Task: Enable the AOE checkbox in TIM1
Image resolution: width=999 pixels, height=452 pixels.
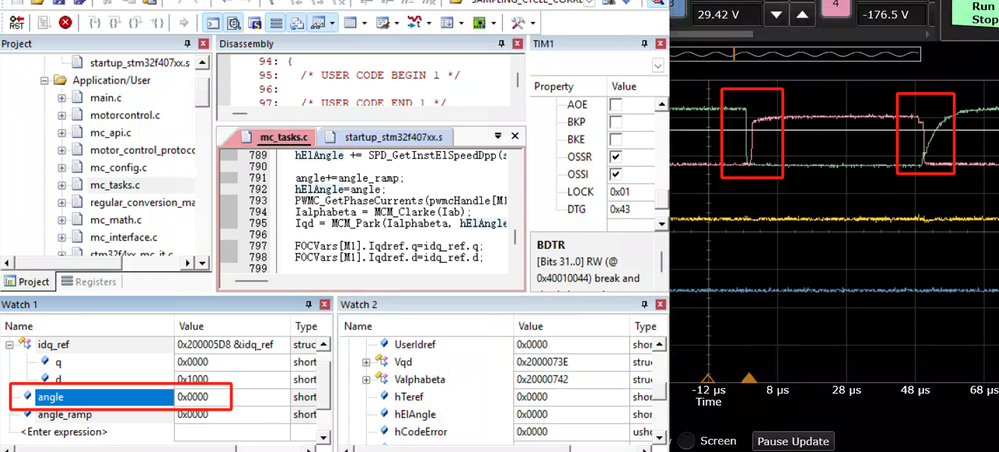Action: 616,105
